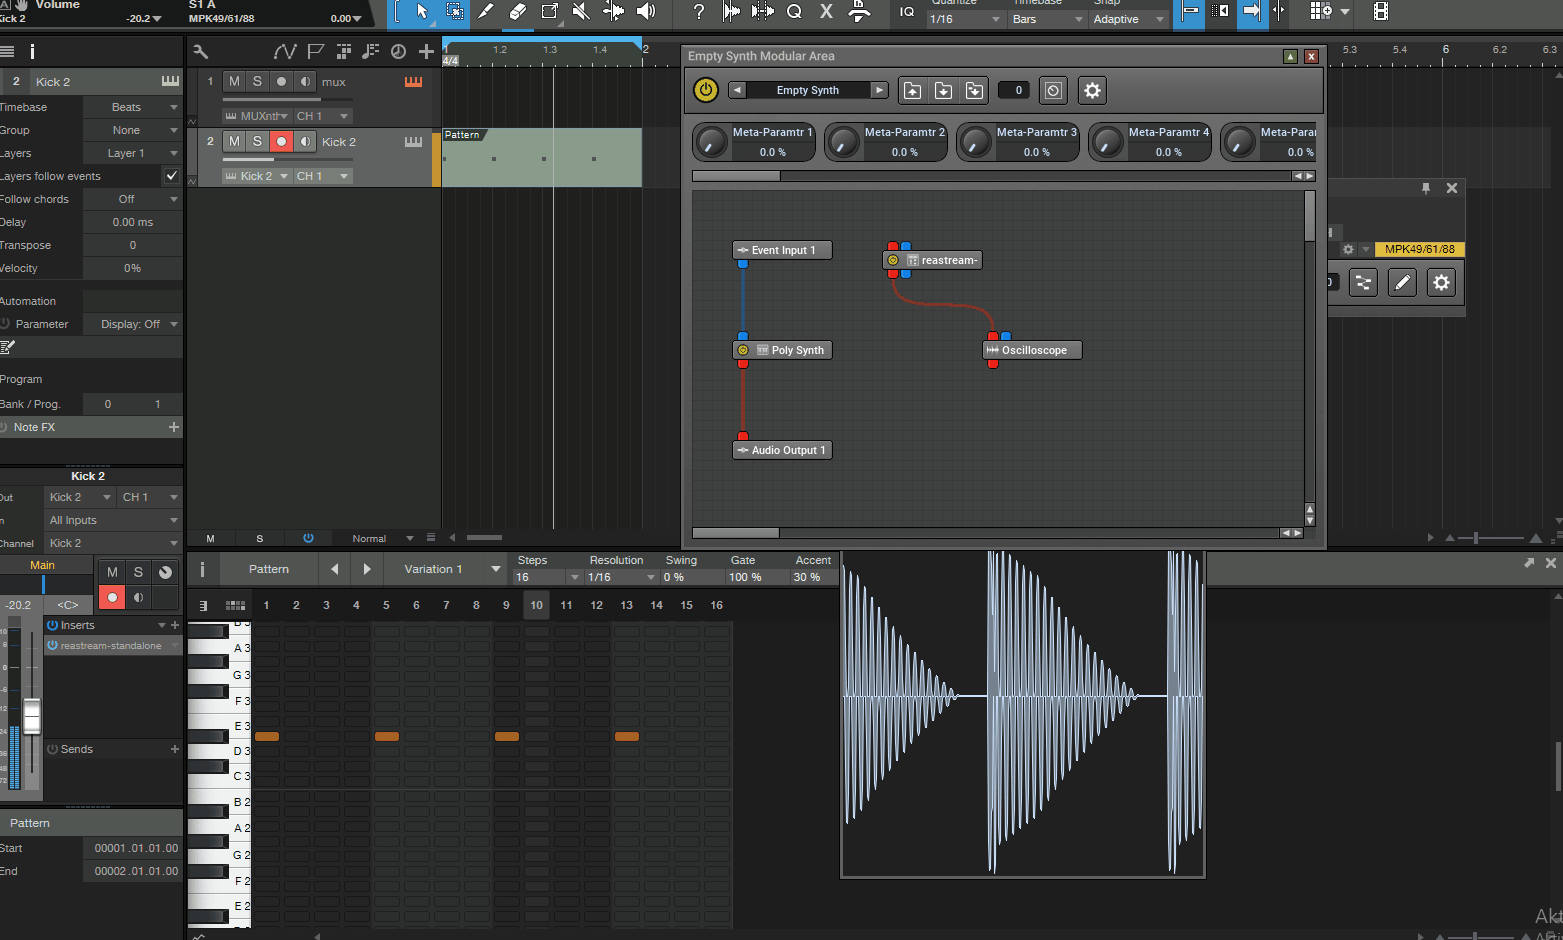Choose the Eraser tool
The image size is (1563, 940).
(518, 11)
